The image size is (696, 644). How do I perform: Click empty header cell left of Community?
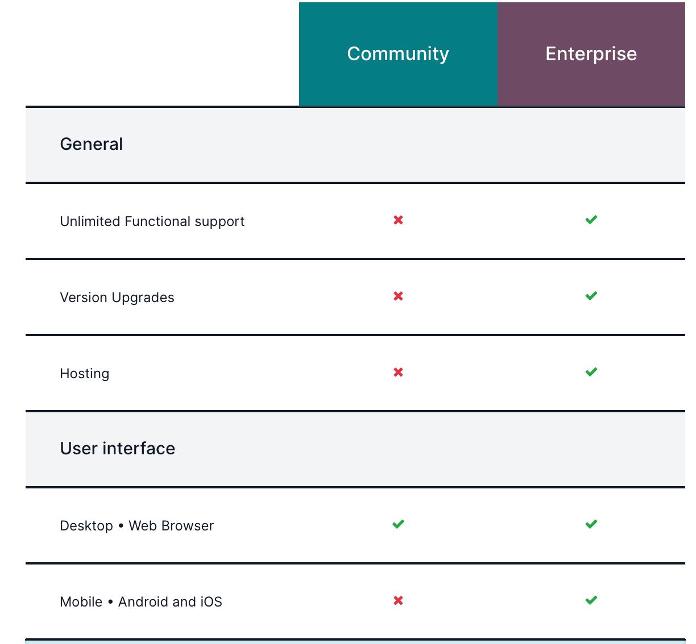click(162, 54)
